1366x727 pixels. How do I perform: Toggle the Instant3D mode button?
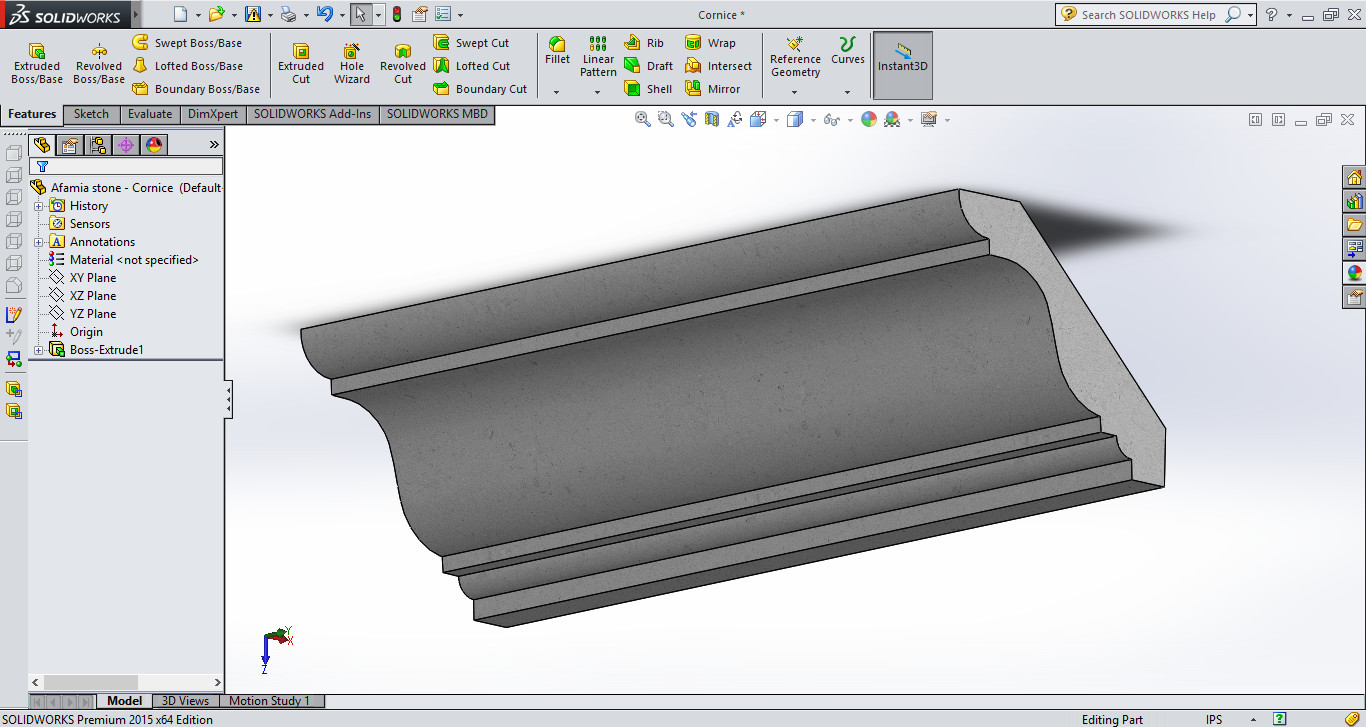click(903, 64)
